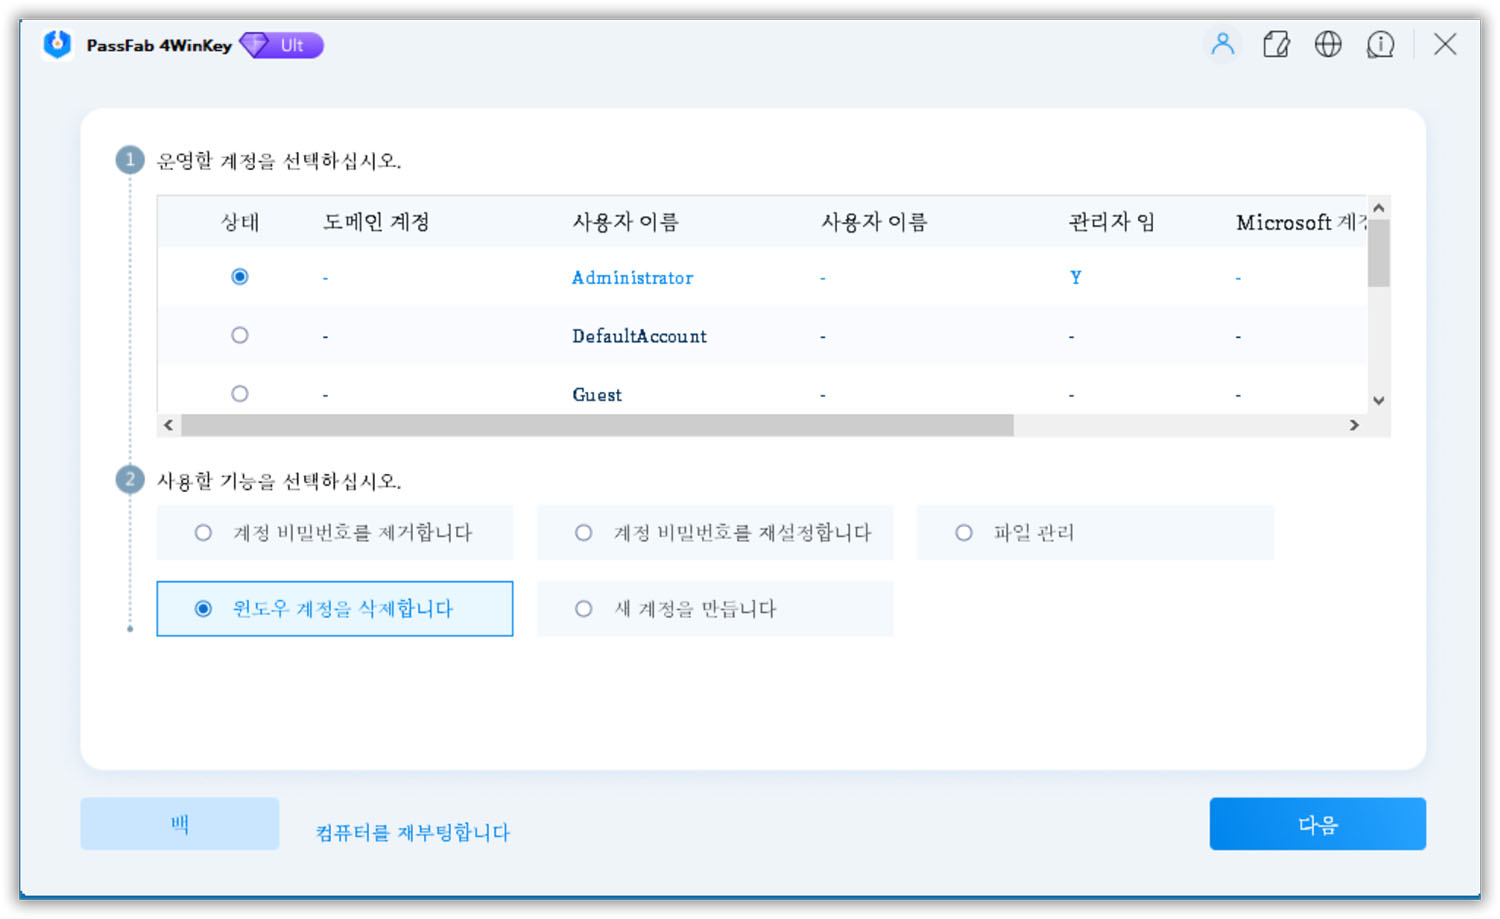Select the DefaultAccount radio button
The image size is (1500, 919).
[x=240, y=335]
